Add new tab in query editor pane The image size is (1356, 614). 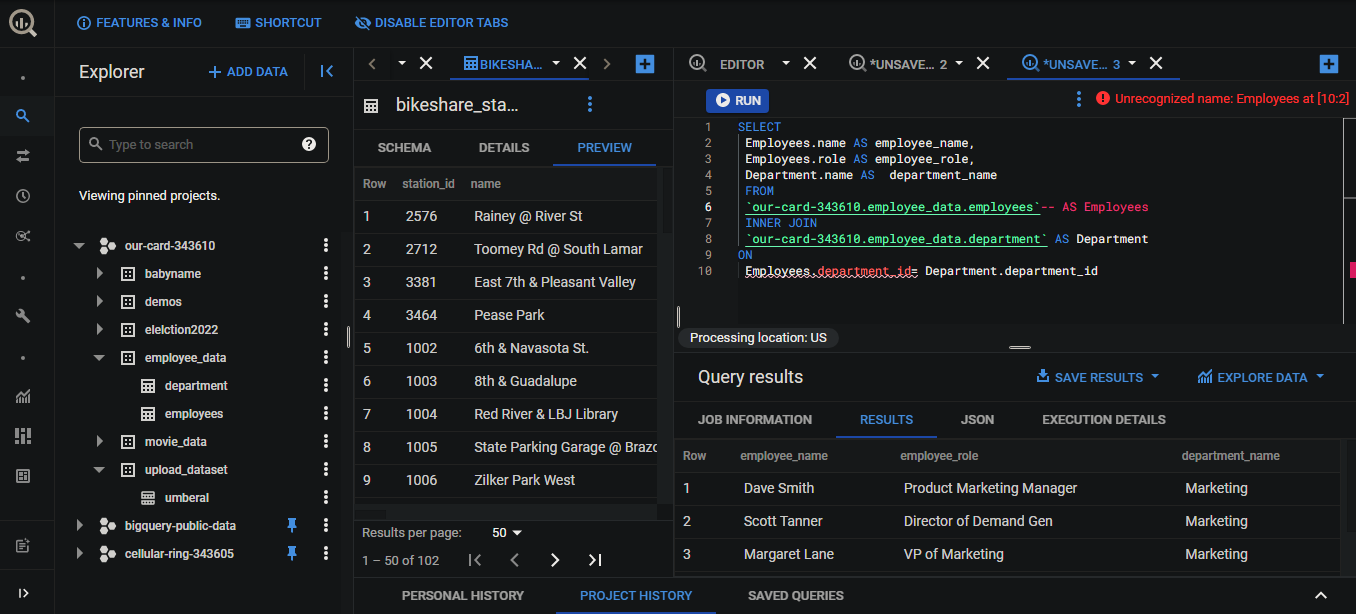pos(1328,64)
